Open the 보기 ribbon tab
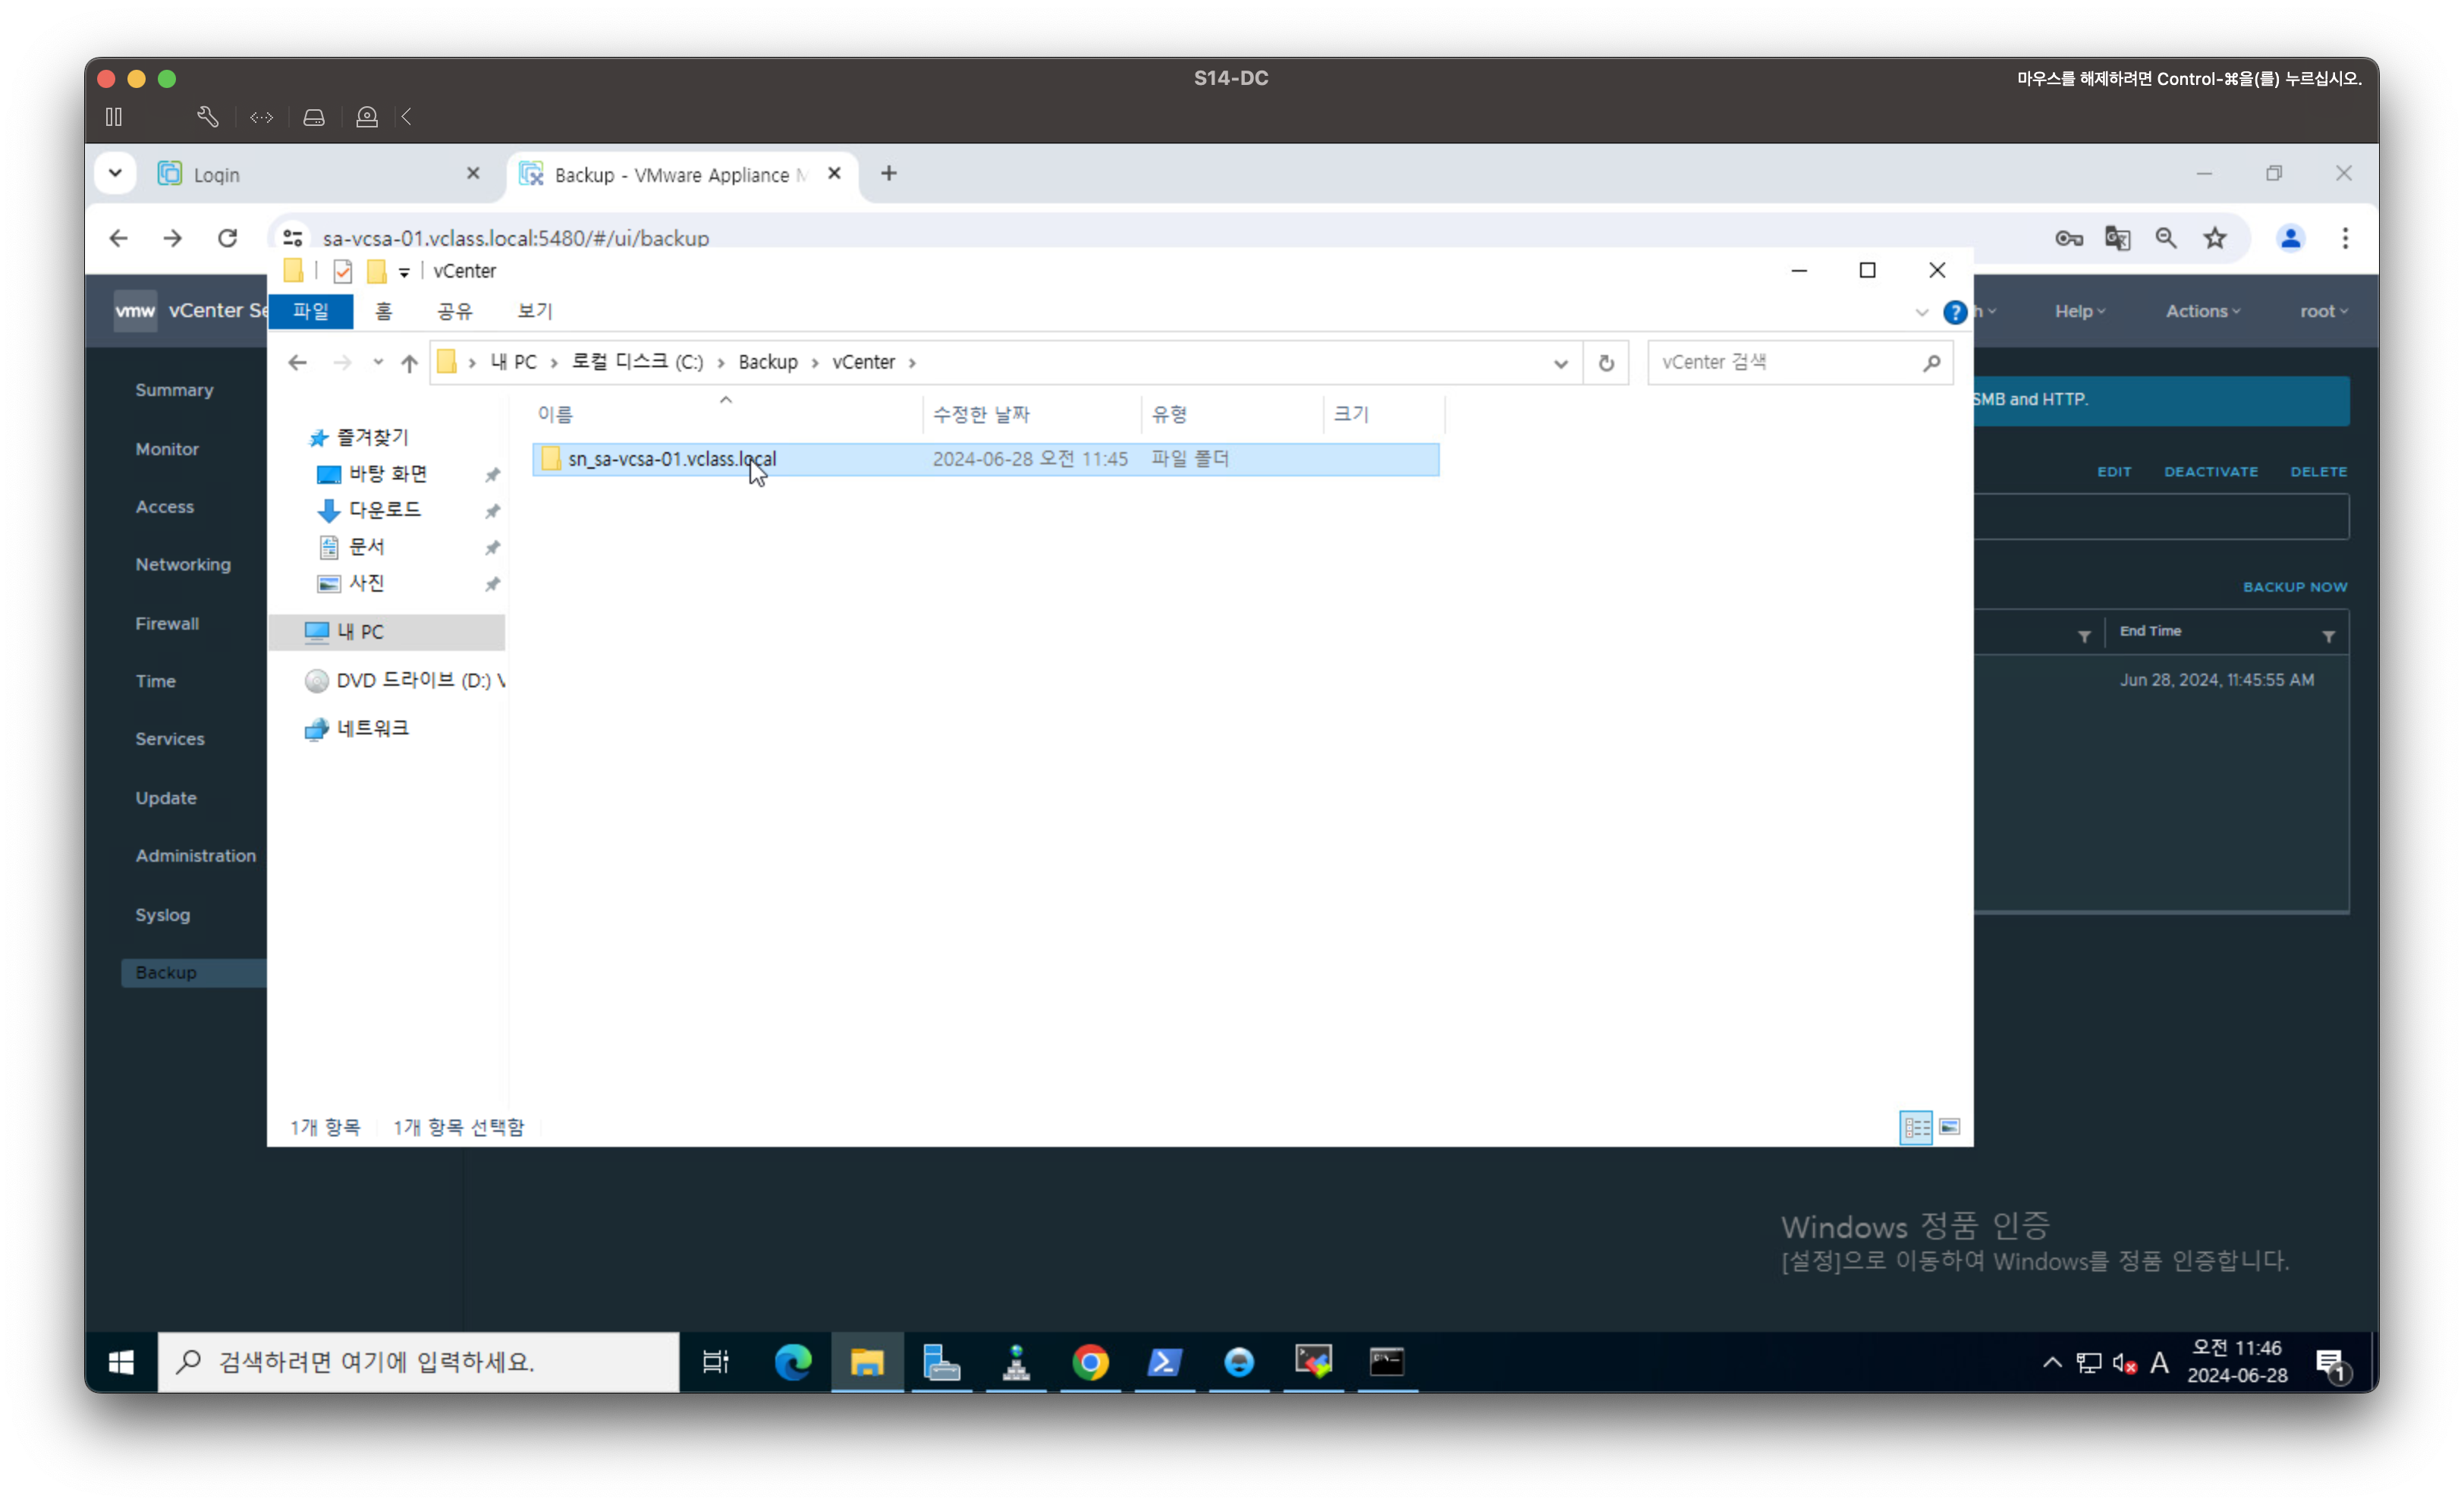 [x=535, y=311]
